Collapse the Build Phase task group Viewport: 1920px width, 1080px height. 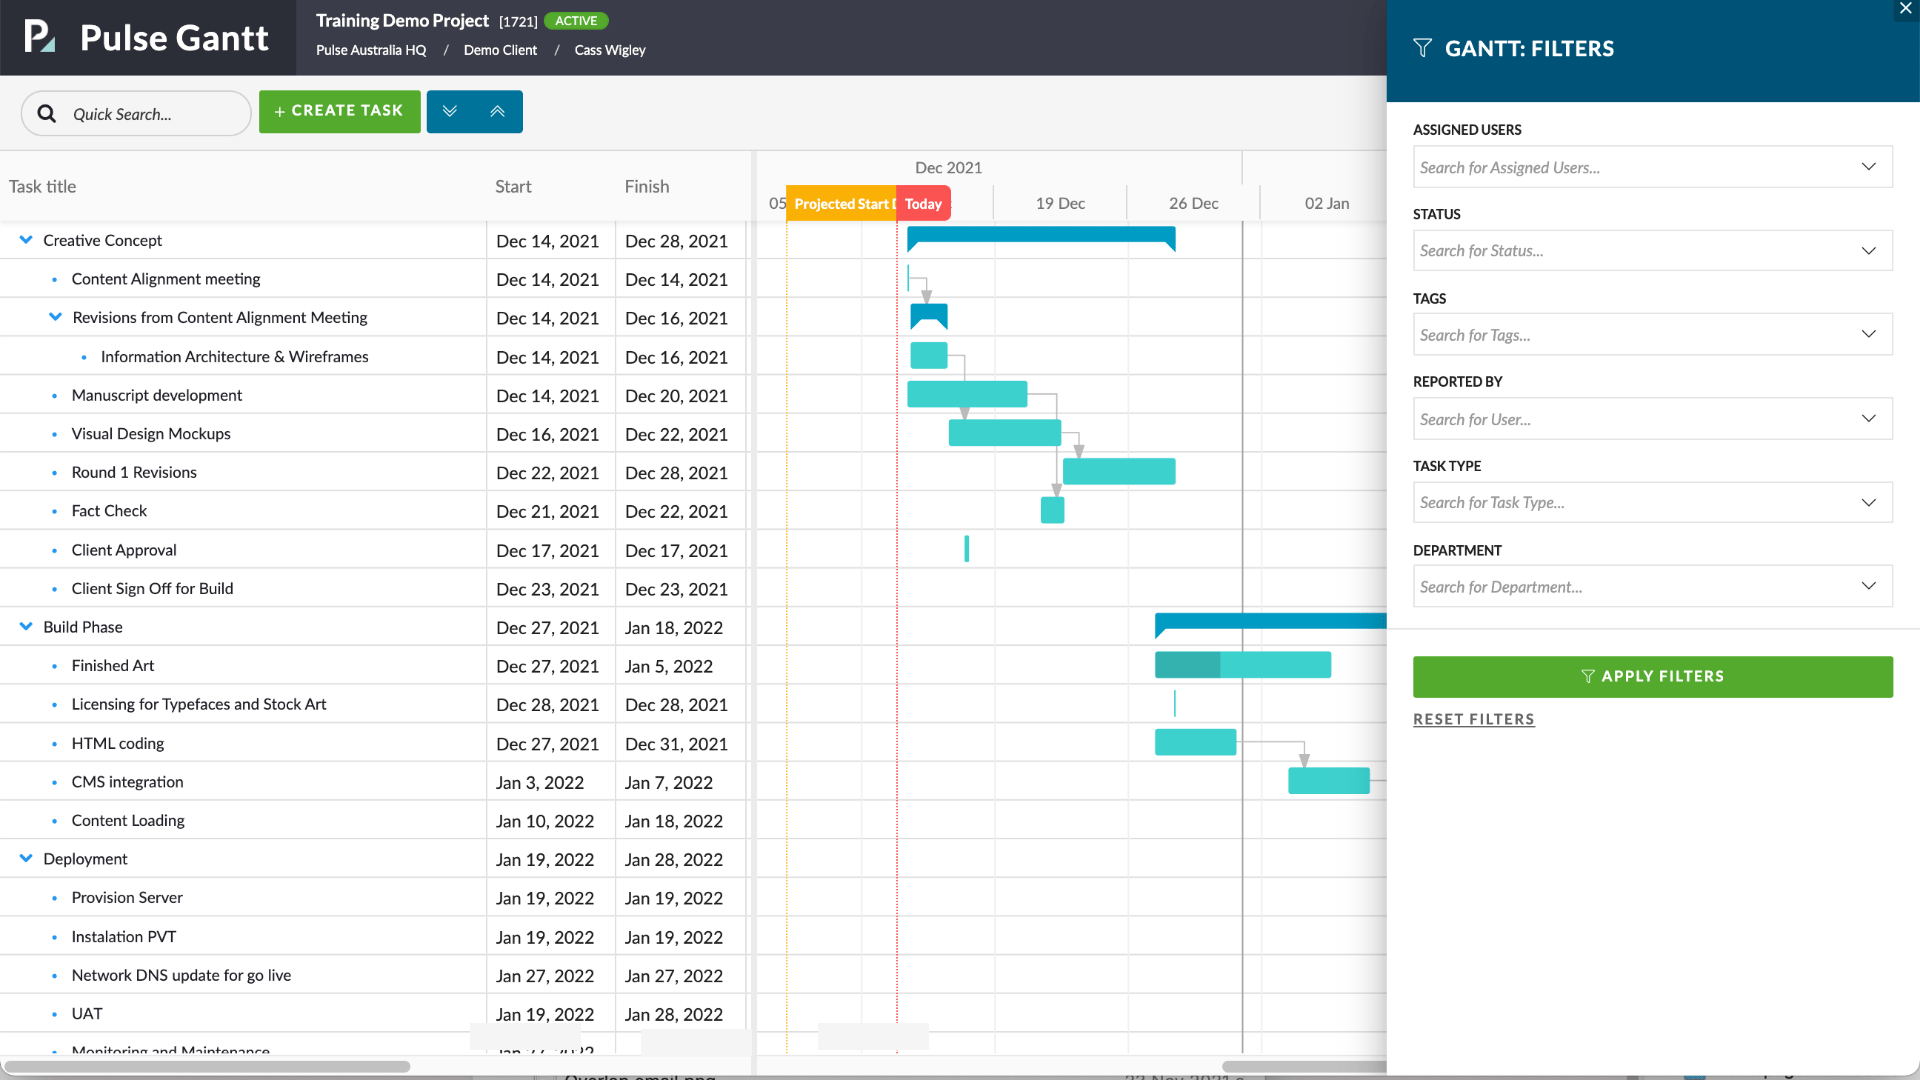click(24, 626)
